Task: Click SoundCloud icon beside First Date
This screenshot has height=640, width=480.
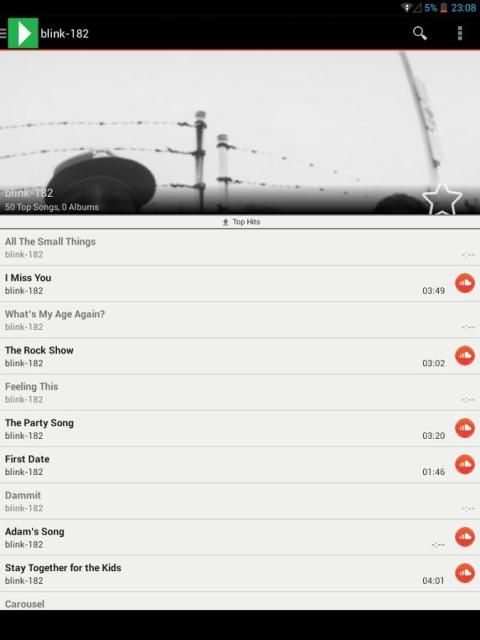Action: tap(465, 464)
